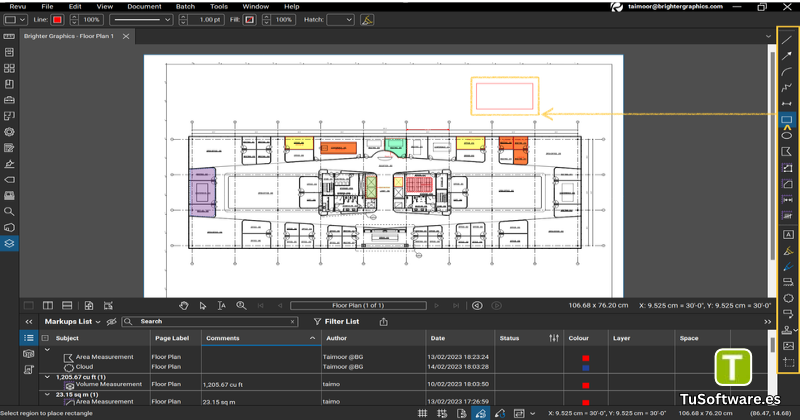800x420 pixels.
Task: Open the Batch menu
Action: 185,7
